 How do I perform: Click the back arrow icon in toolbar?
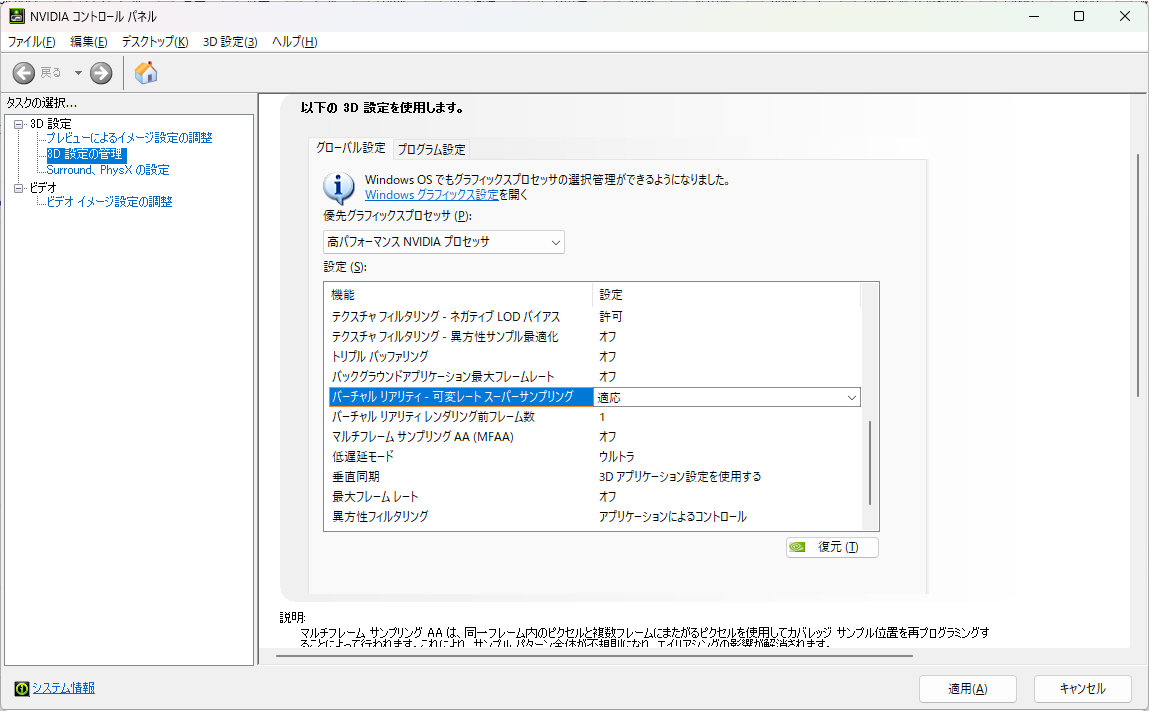[x=23, y=73]
